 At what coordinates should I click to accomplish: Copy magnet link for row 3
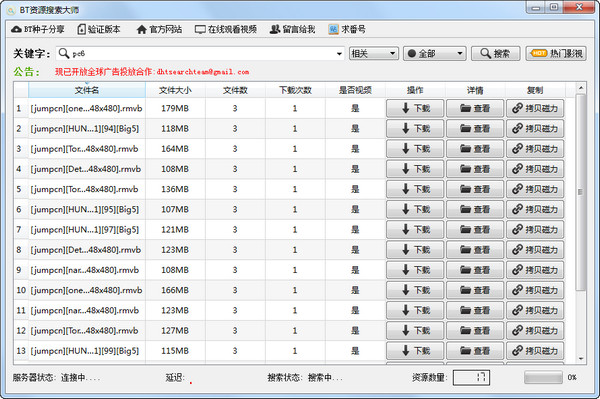point(535,149)
